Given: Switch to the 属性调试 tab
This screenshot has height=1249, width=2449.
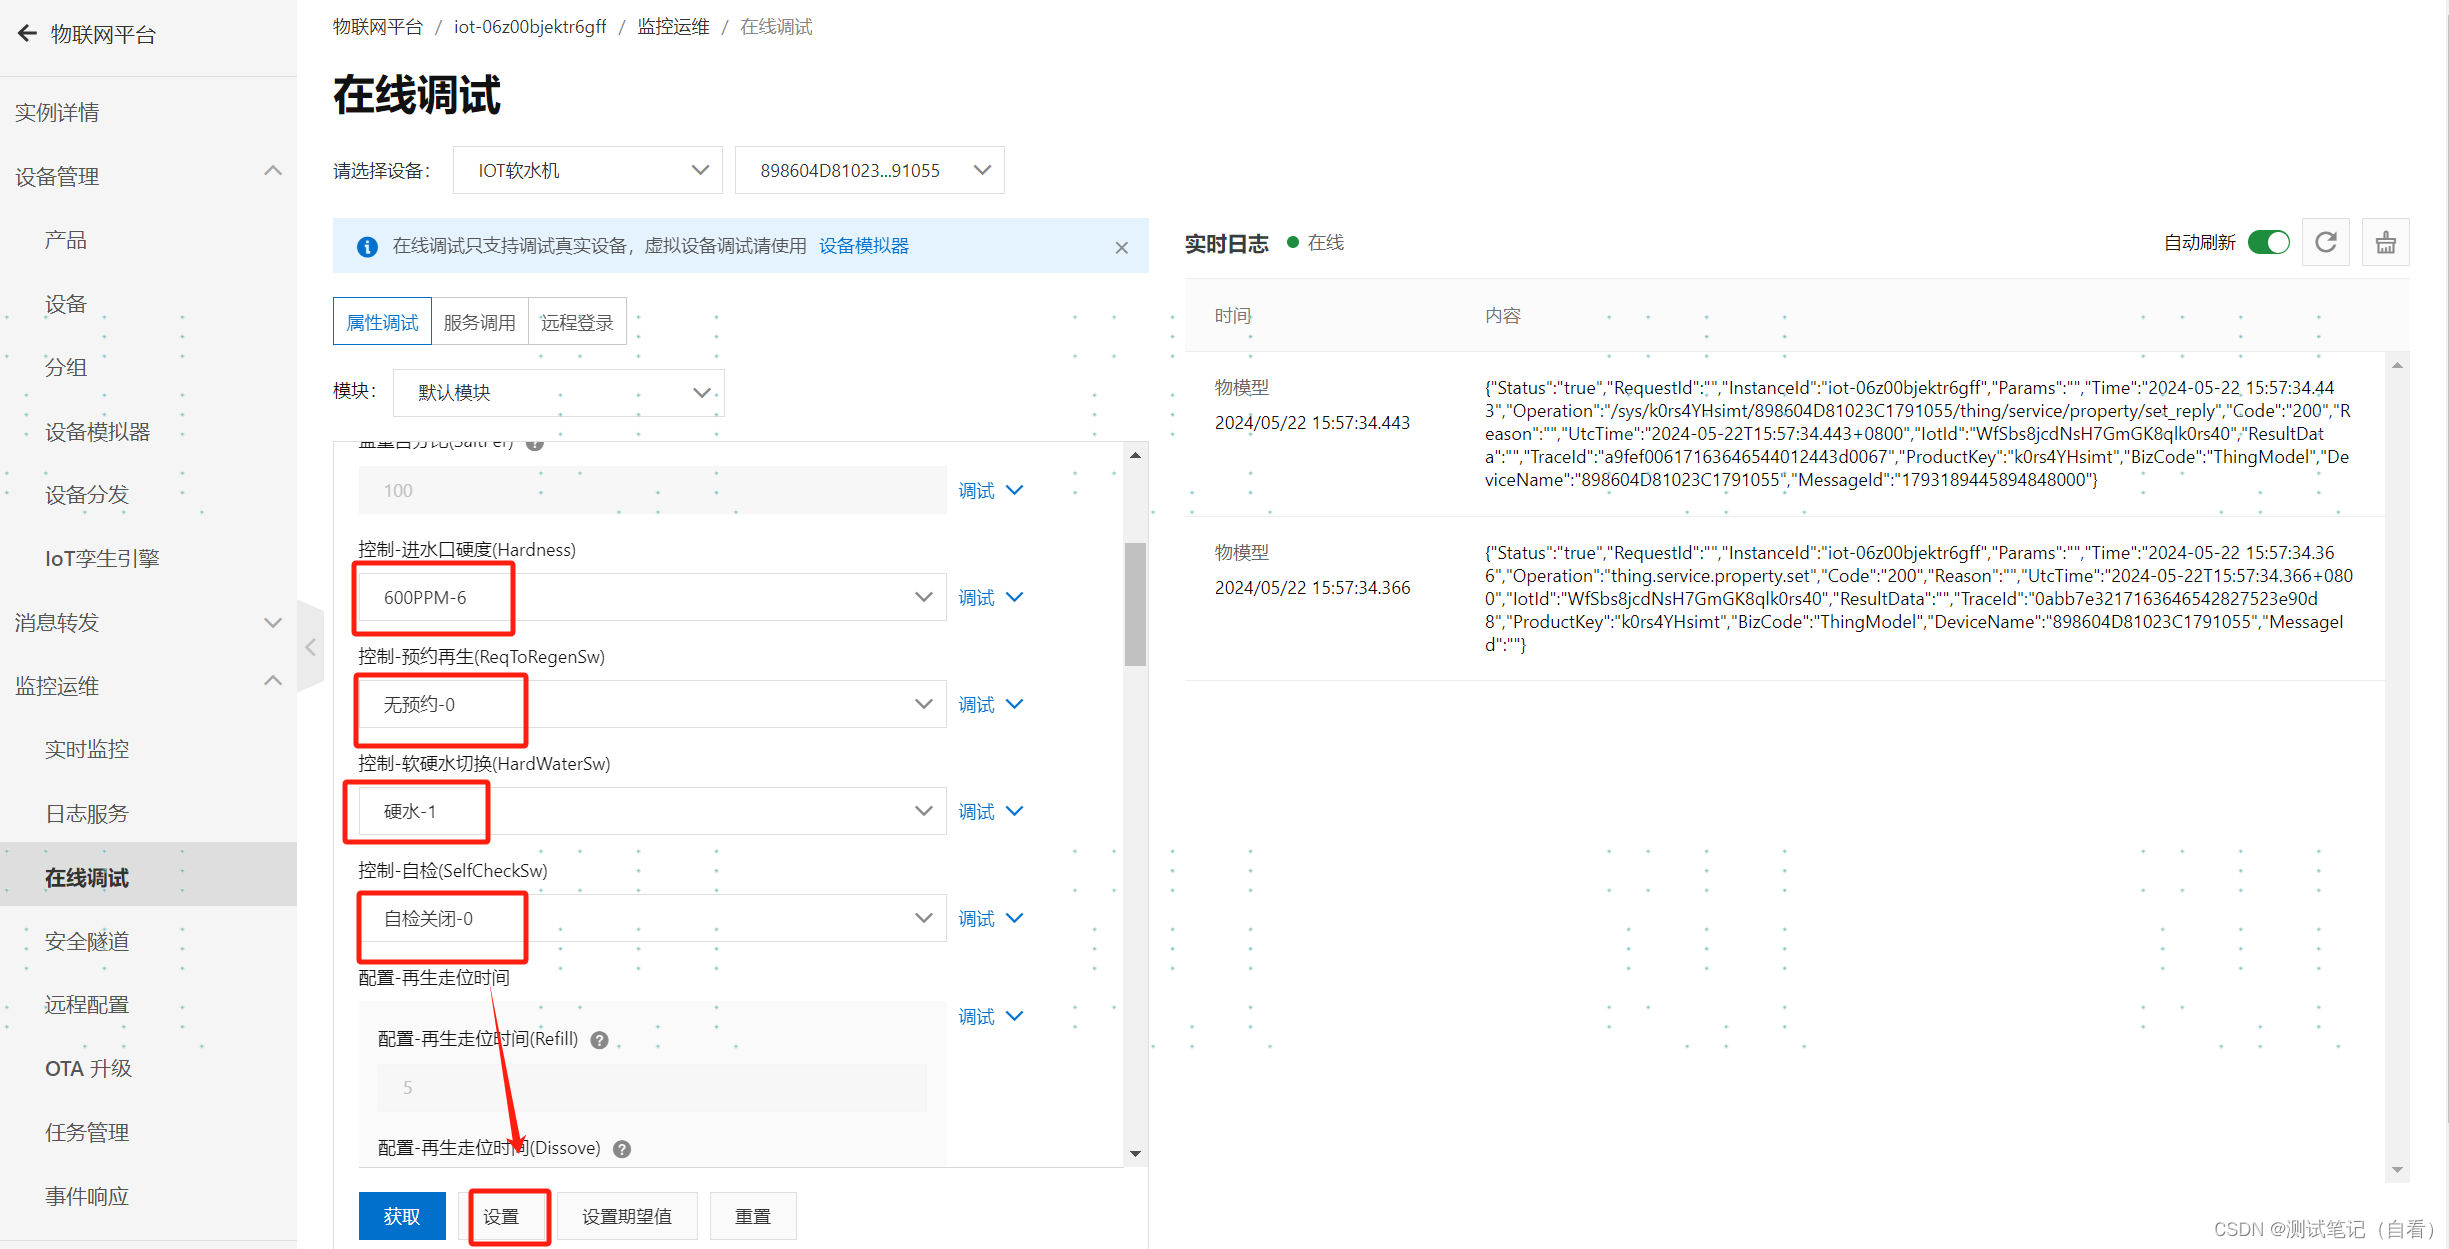Looking at the screenshot, I should point(382,322).
